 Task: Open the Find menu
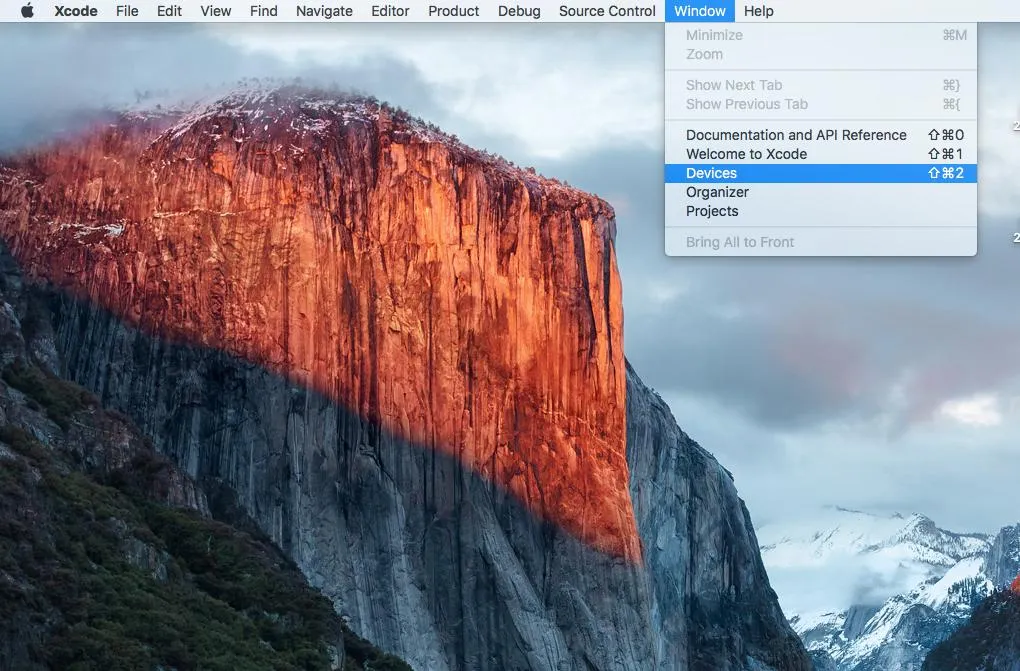tap(263, 11)
